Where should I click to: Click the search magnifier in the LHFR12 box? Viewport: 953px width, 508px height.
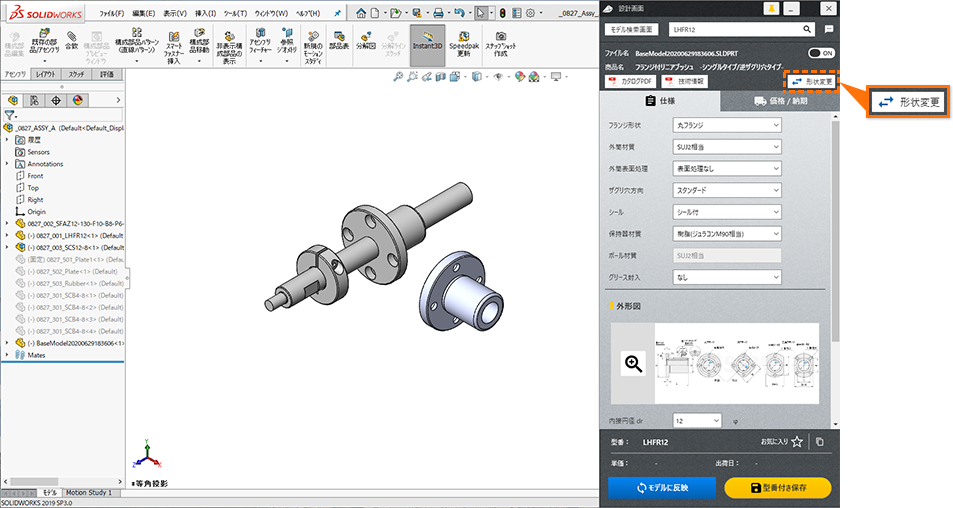(808, 31)
